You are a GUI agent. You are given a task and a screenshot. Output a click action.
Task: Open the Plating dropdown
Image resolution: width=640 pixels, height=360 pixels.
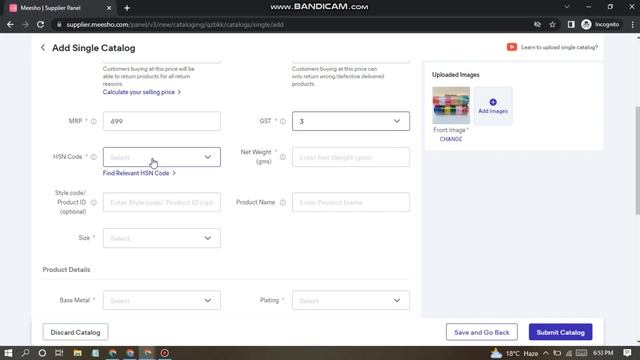351,300
